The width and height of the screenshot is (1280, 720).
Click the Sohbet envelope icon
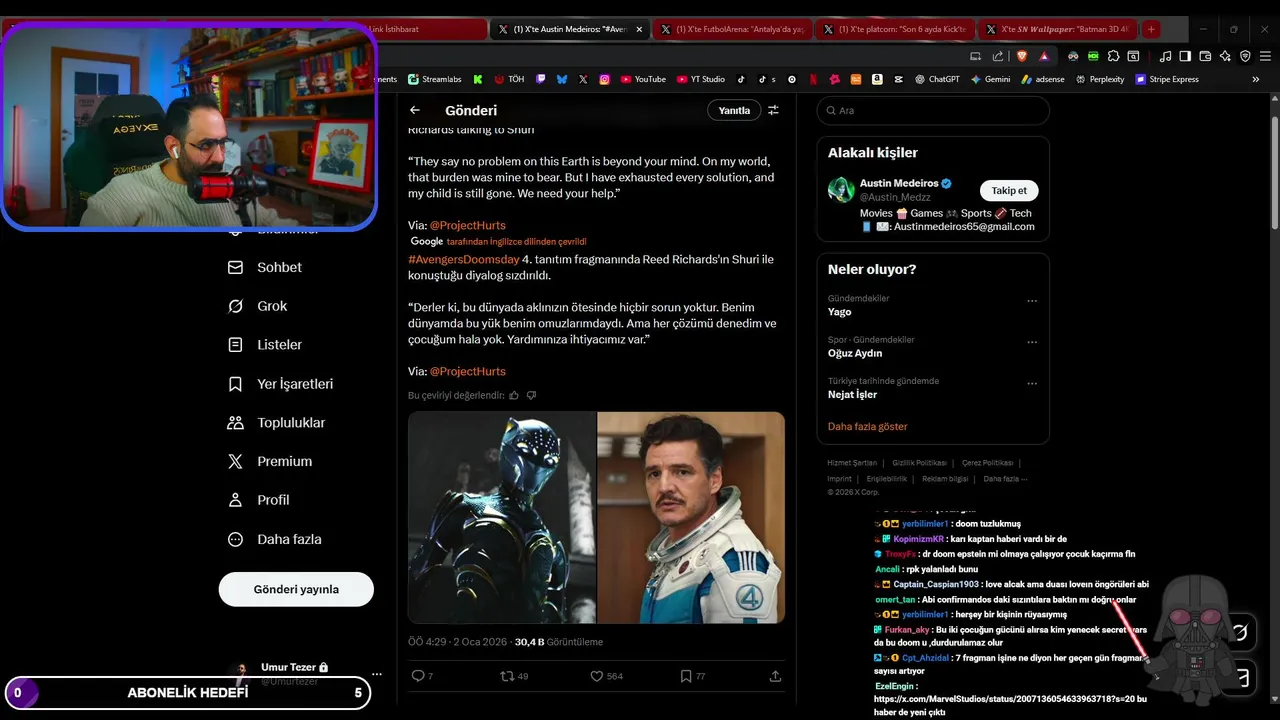coord(235,267)
